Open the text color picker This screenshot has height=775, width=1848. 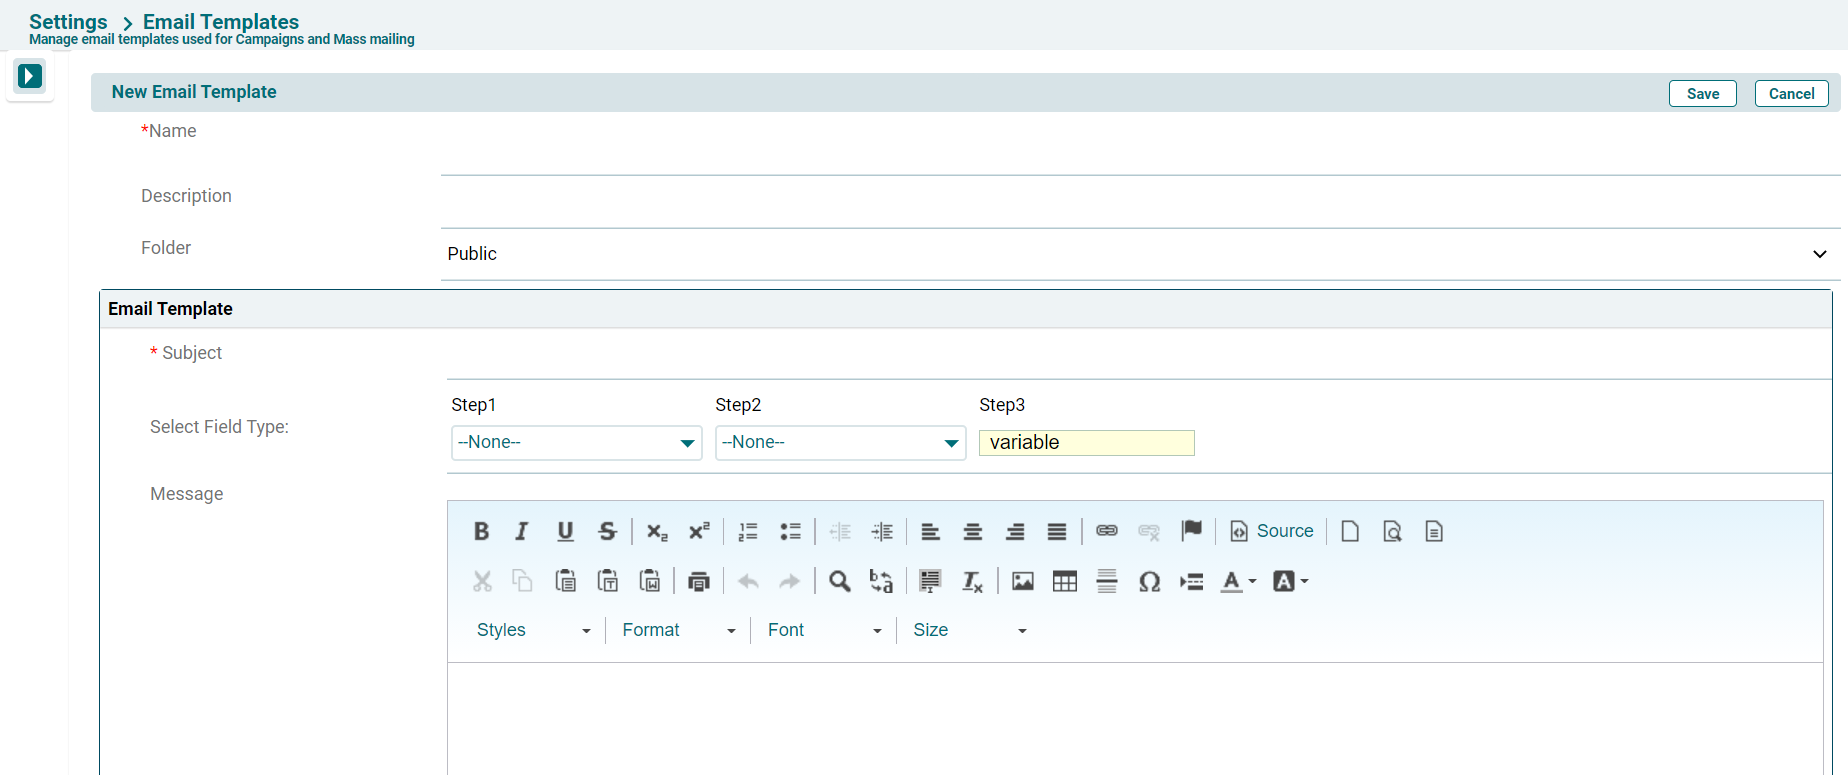(x=1237, y=581)
